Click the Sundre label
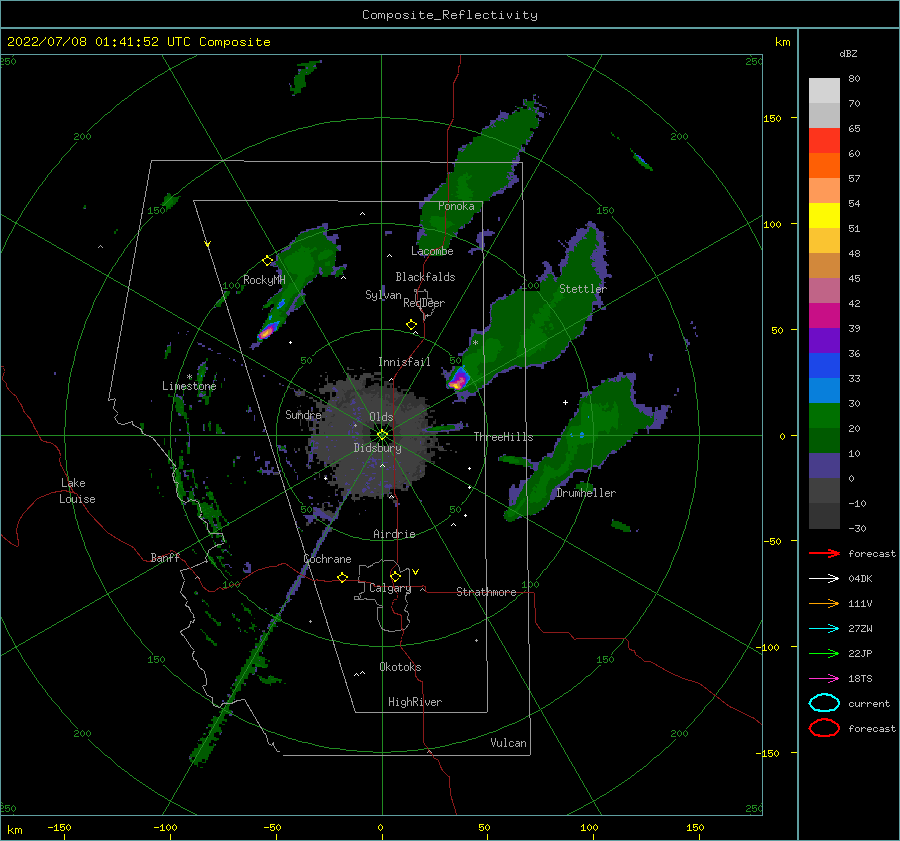 [x=303, y=414]
